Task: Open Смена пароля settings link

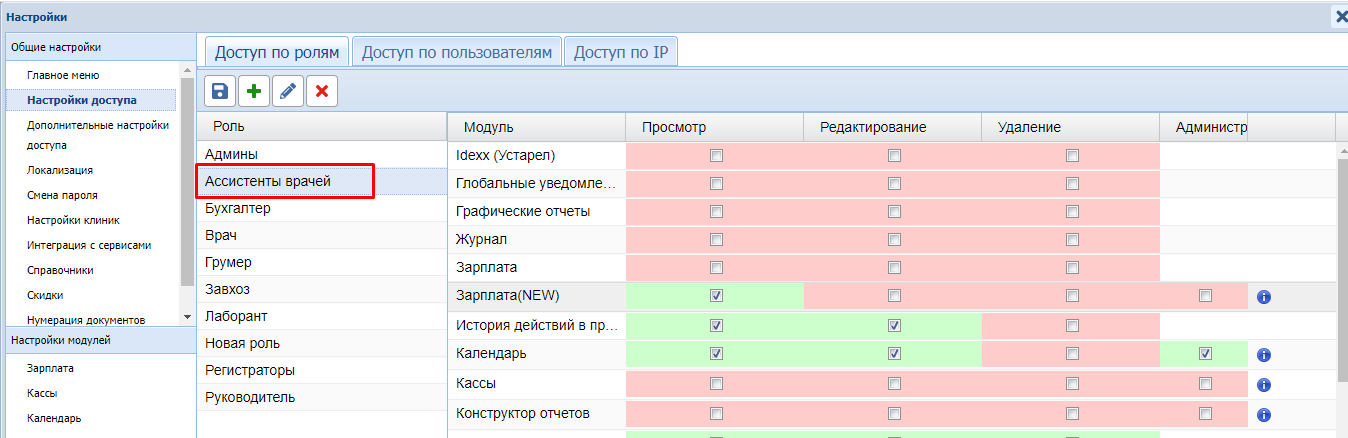Action: tap(62, 195)
